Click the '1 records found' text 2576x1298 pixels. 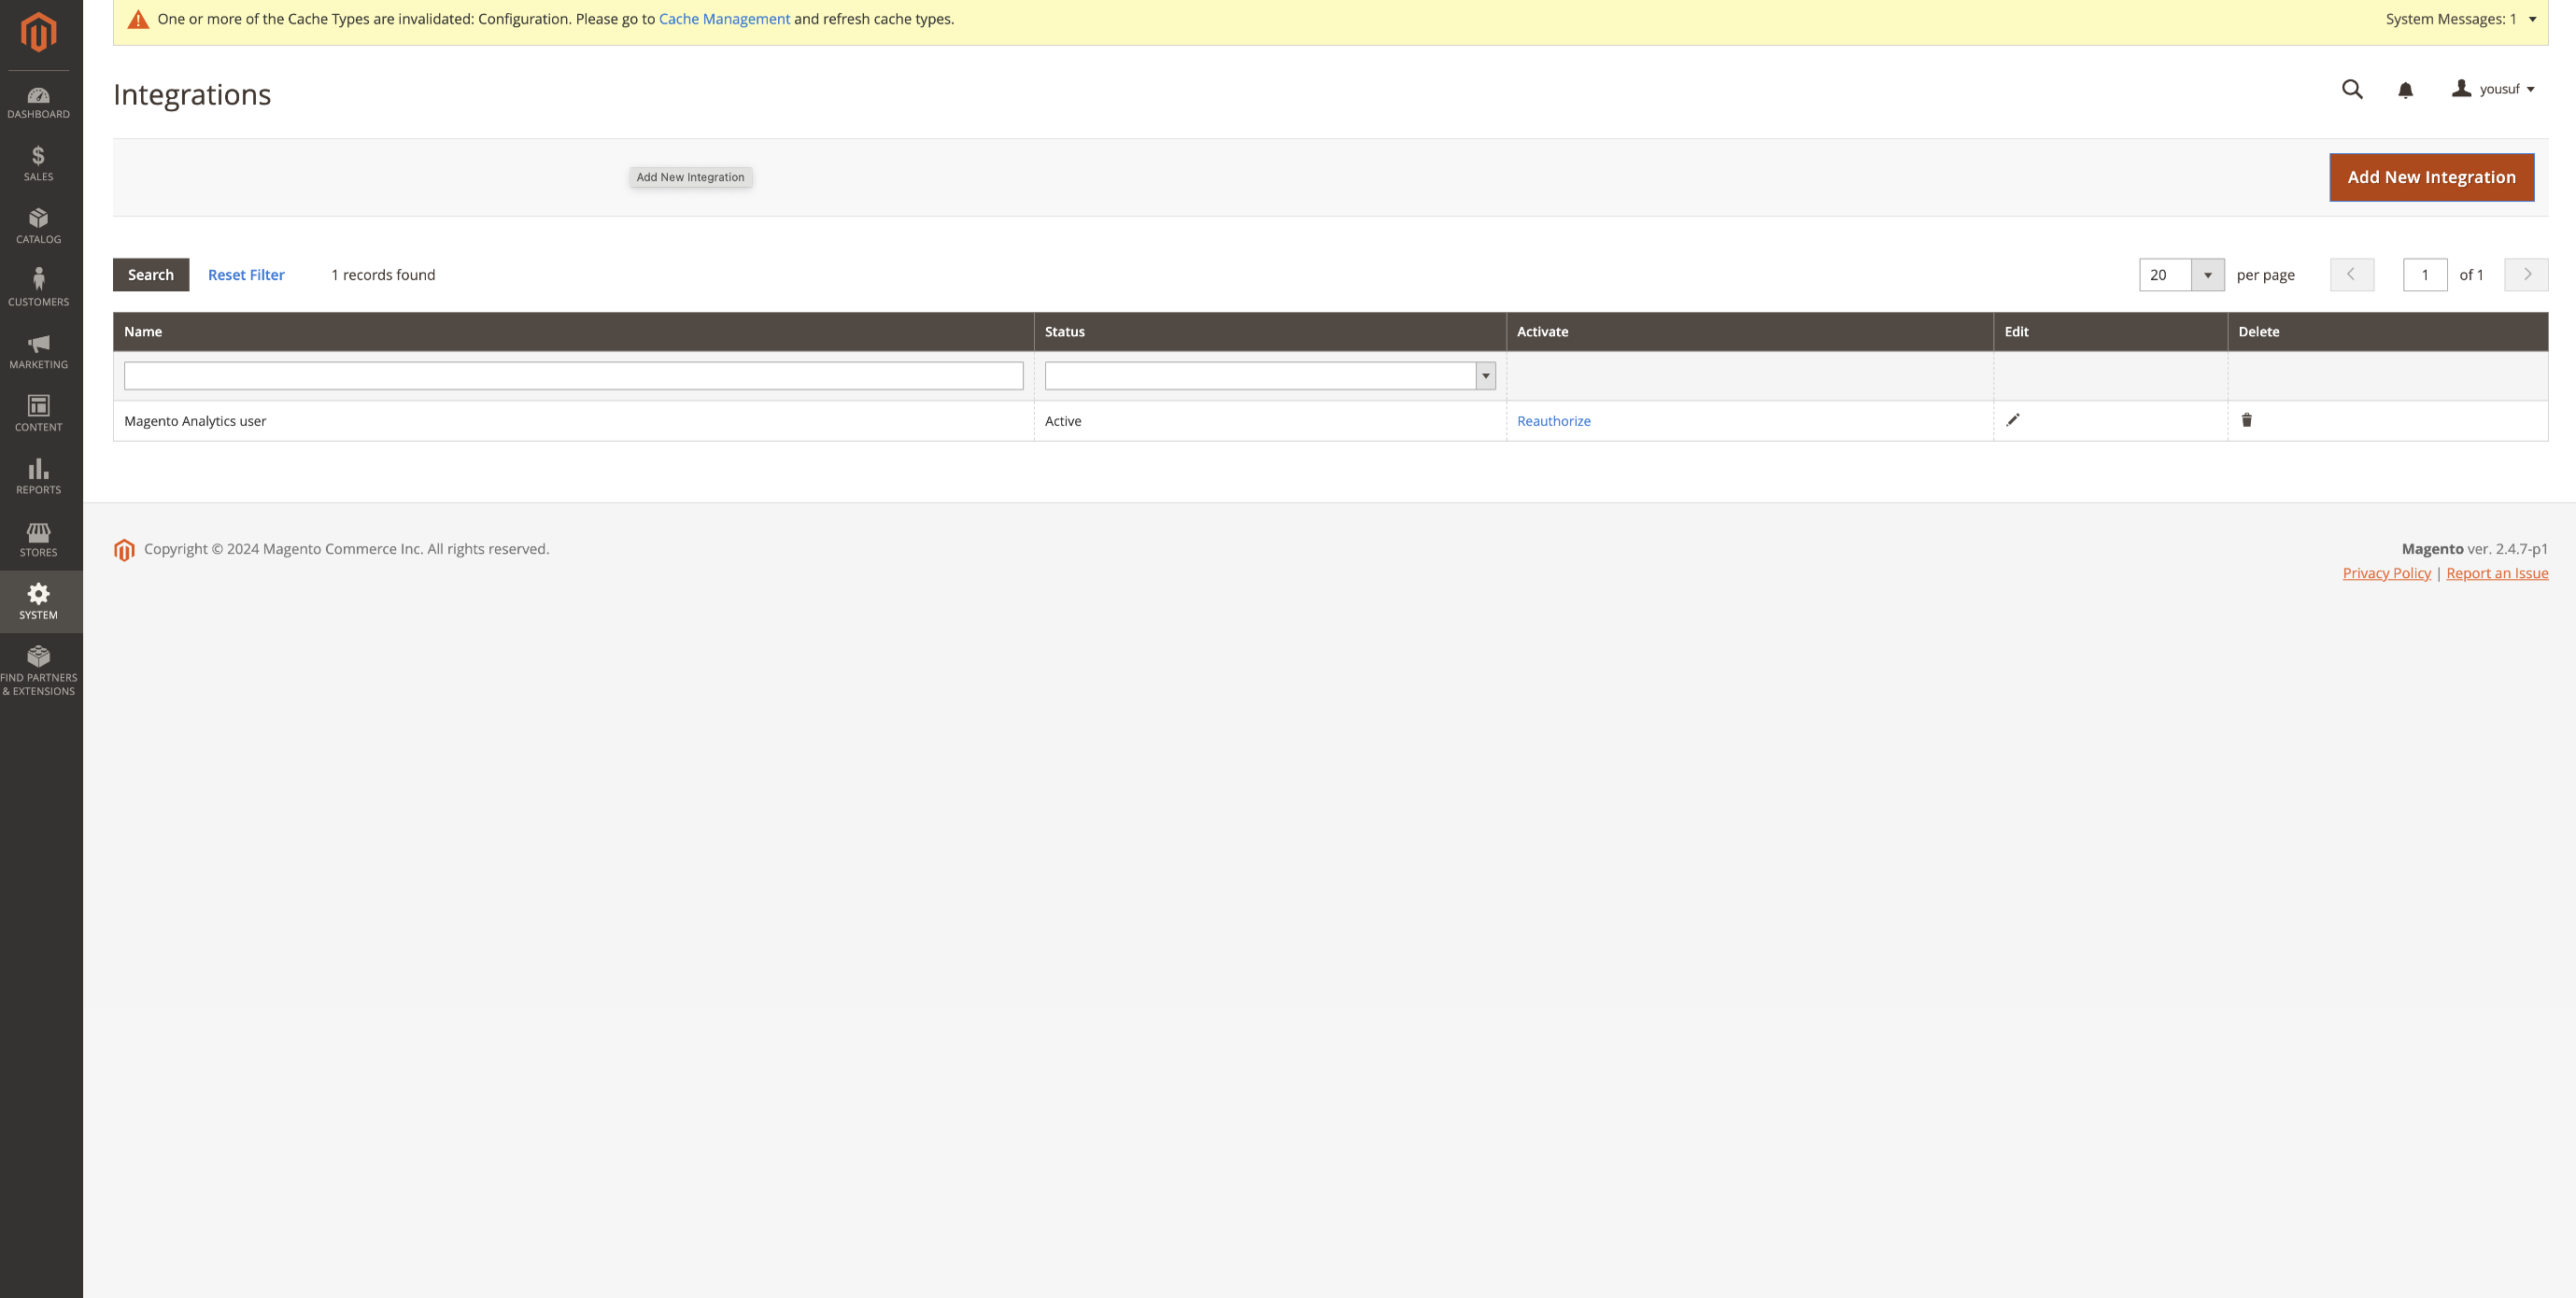click(x=383, y=275)
